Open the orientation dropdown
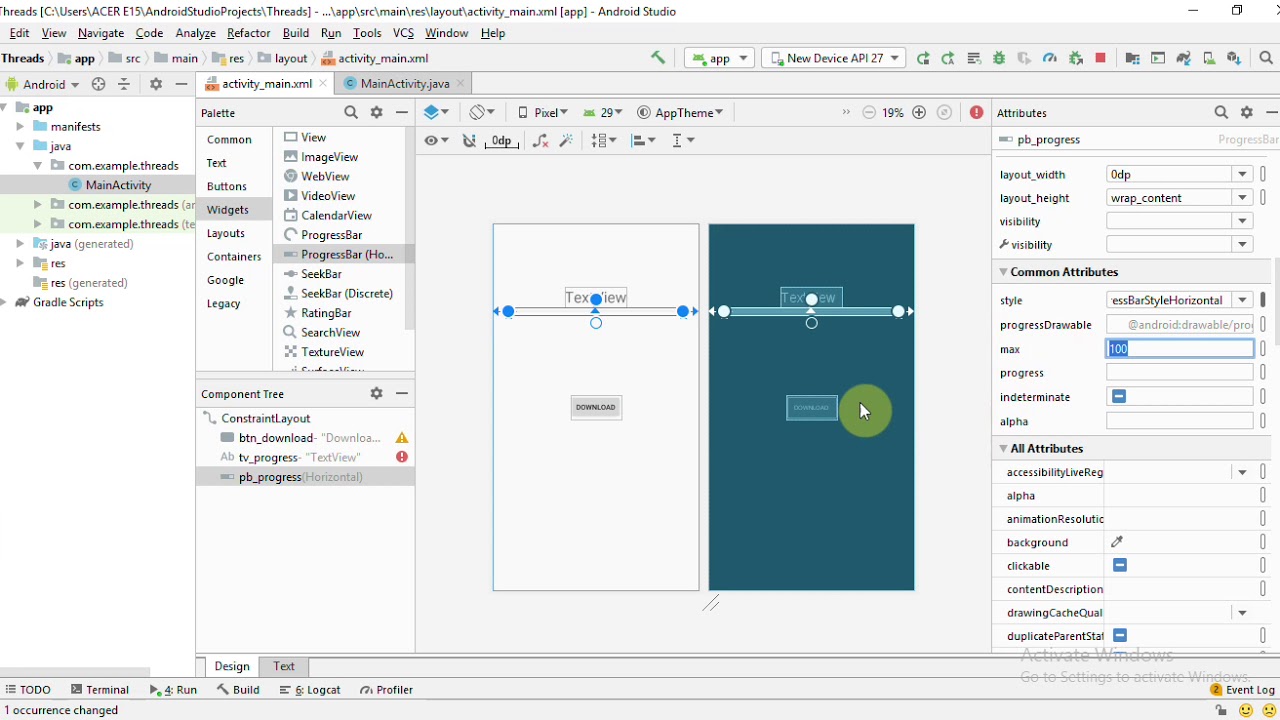Image resolution: width=1280 pixels, height=720 pixels. point(483,113)
